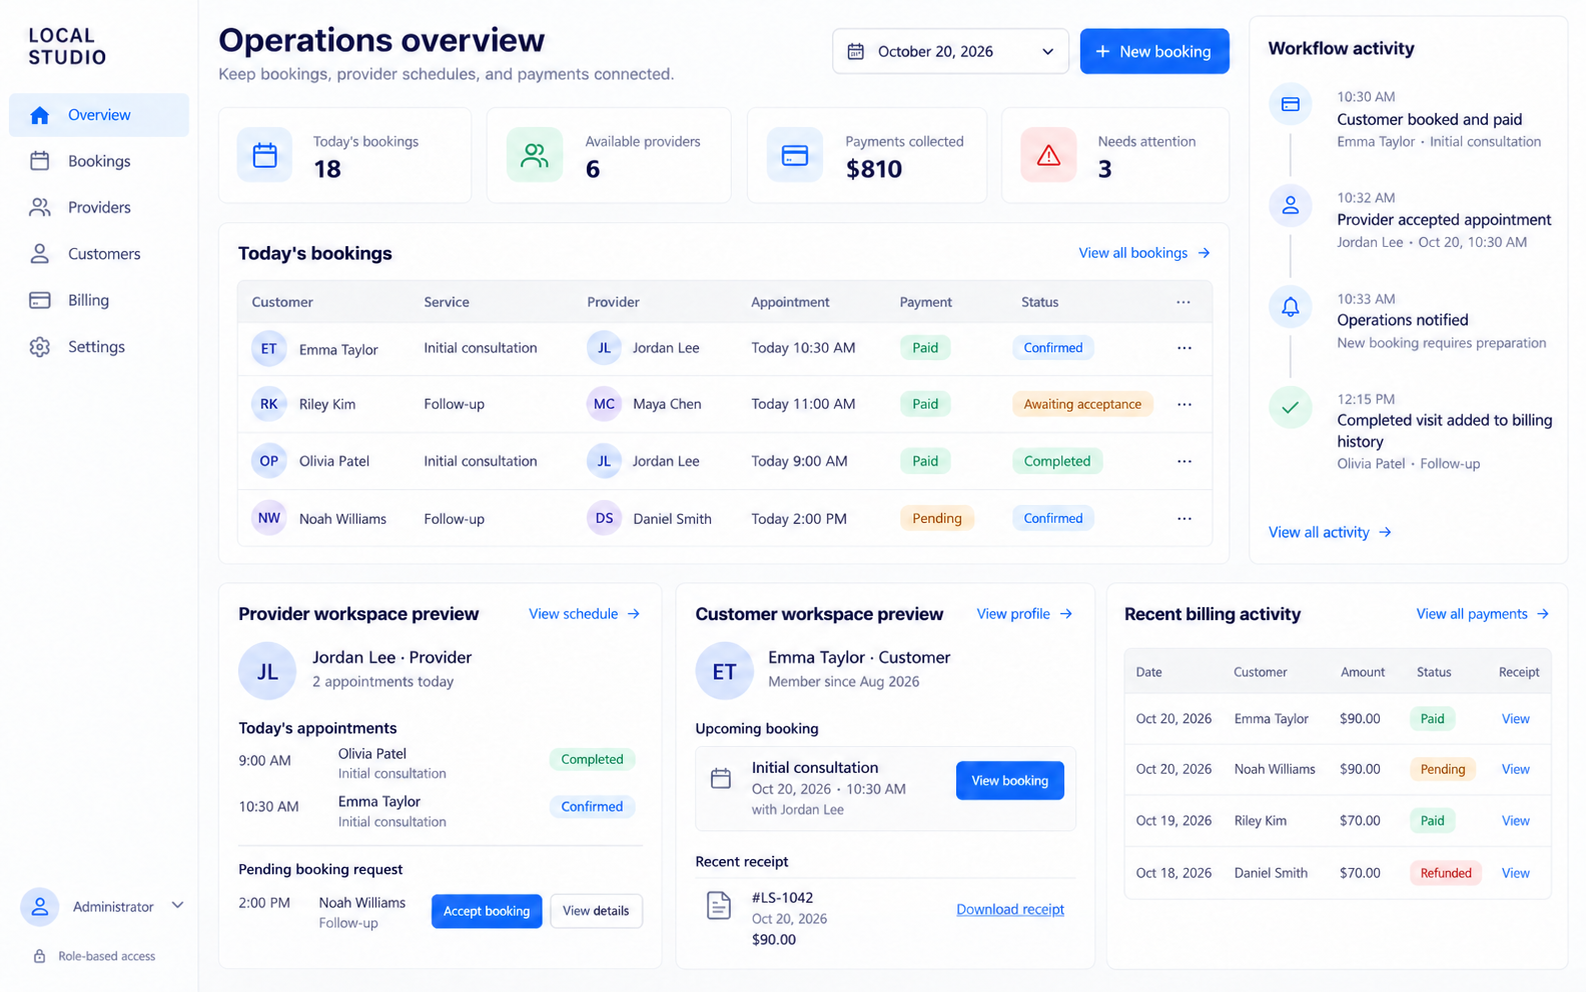
Task: View receipt for Daniel Smith refunded payment
Action: point(1515,873)
